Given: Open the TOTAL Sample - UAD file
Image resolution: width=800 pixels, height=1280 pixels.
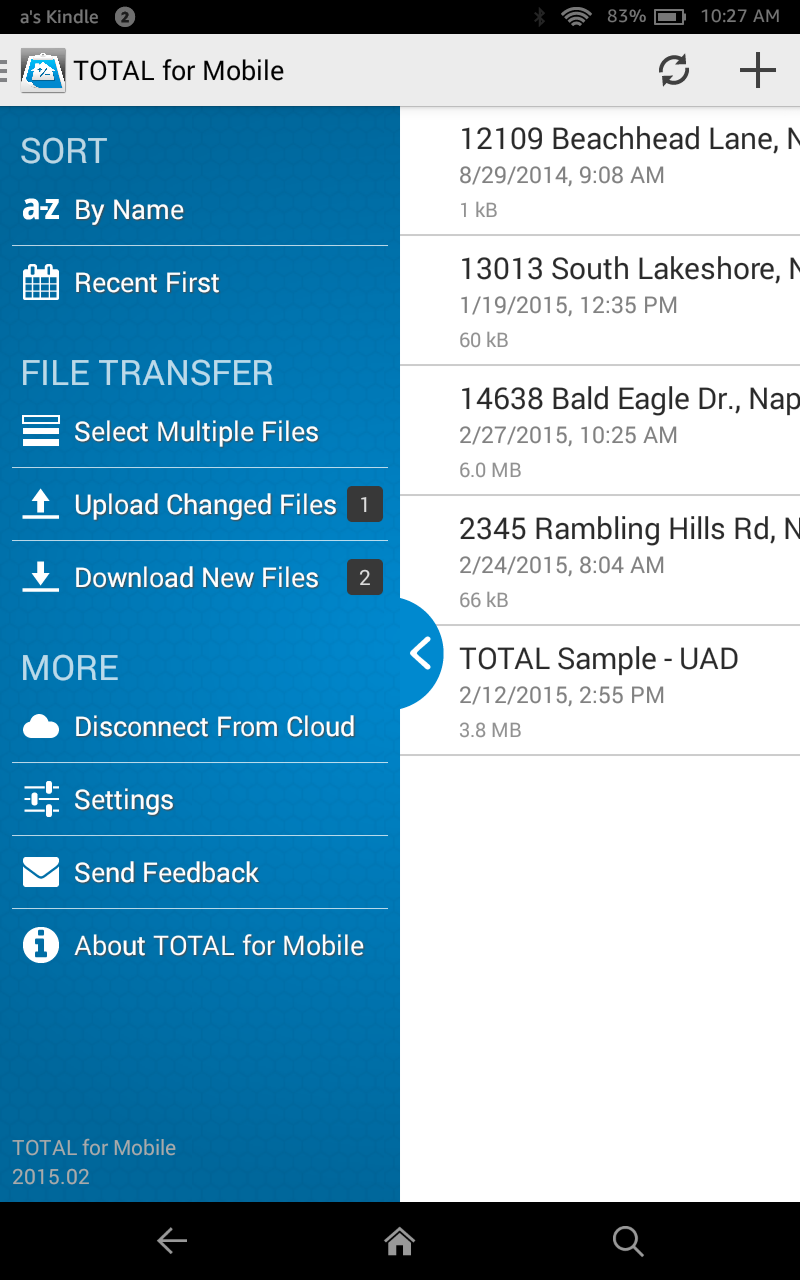Looking at the screenshot, I should tap(598, 690).
